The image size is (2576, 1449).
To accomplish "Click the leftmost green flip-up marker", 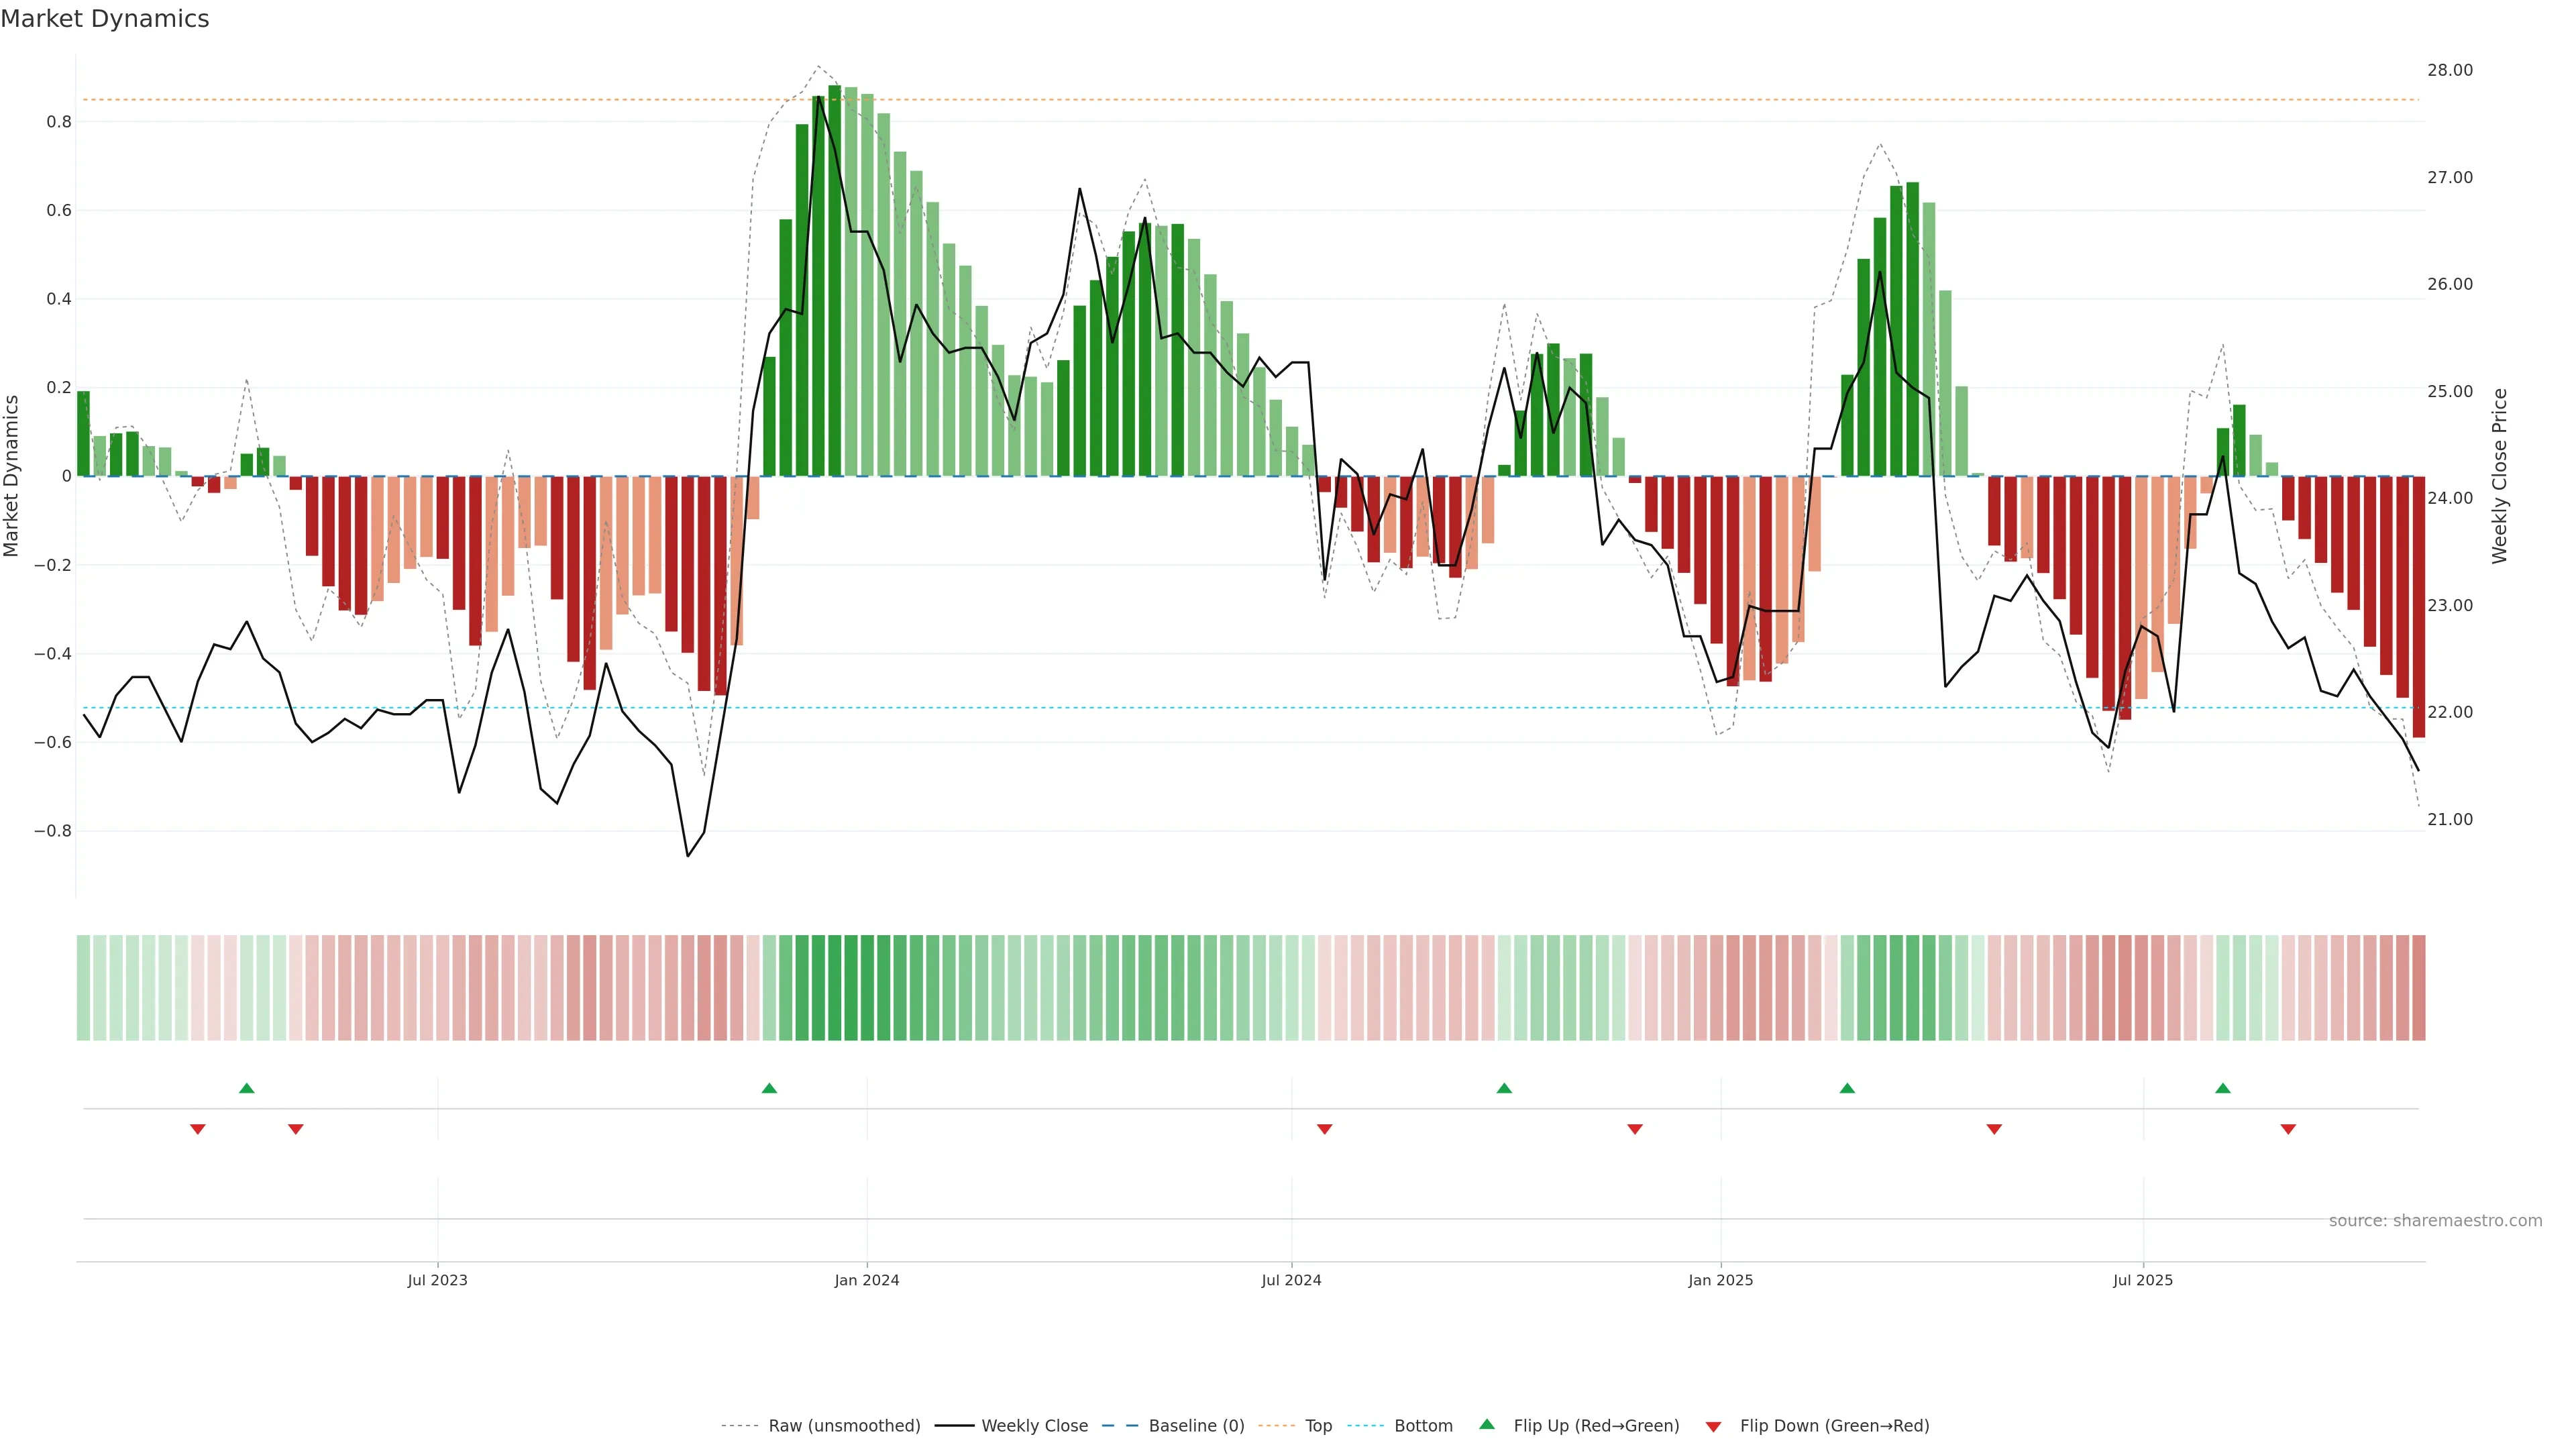I will [247, 1088].
